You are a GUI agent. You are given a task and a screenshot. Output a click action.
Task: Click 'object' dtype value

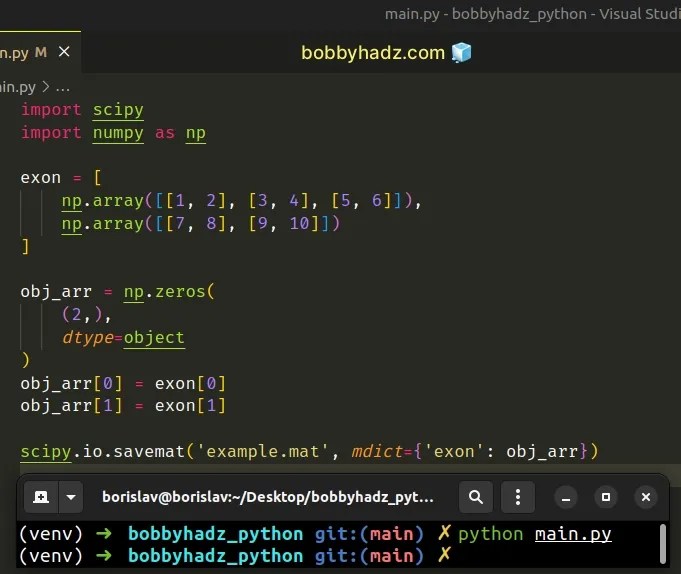click(x=154, y=337)
